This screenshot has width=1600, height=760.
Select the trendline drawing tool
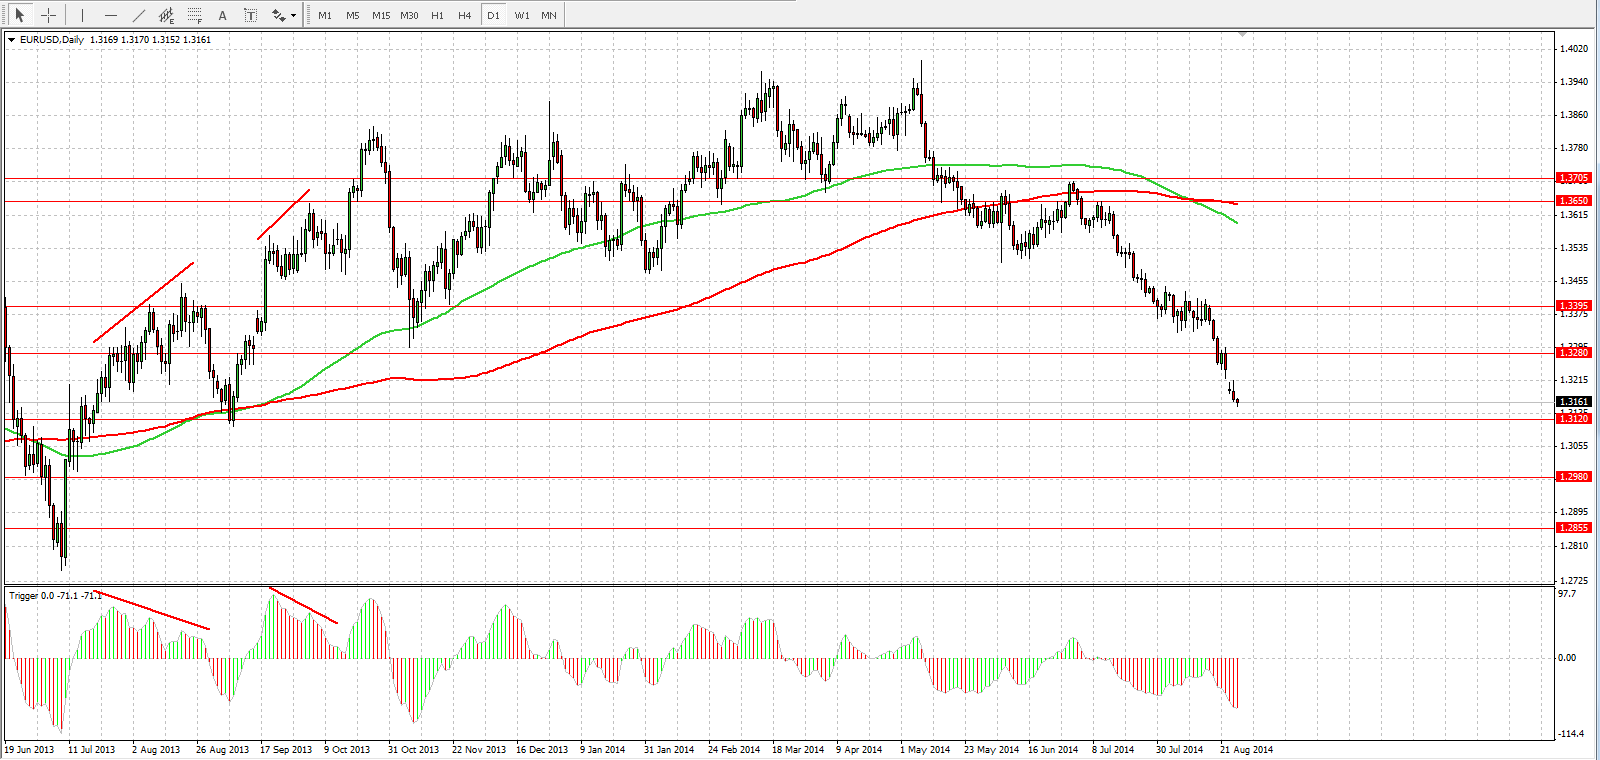[x=139, y=15]
